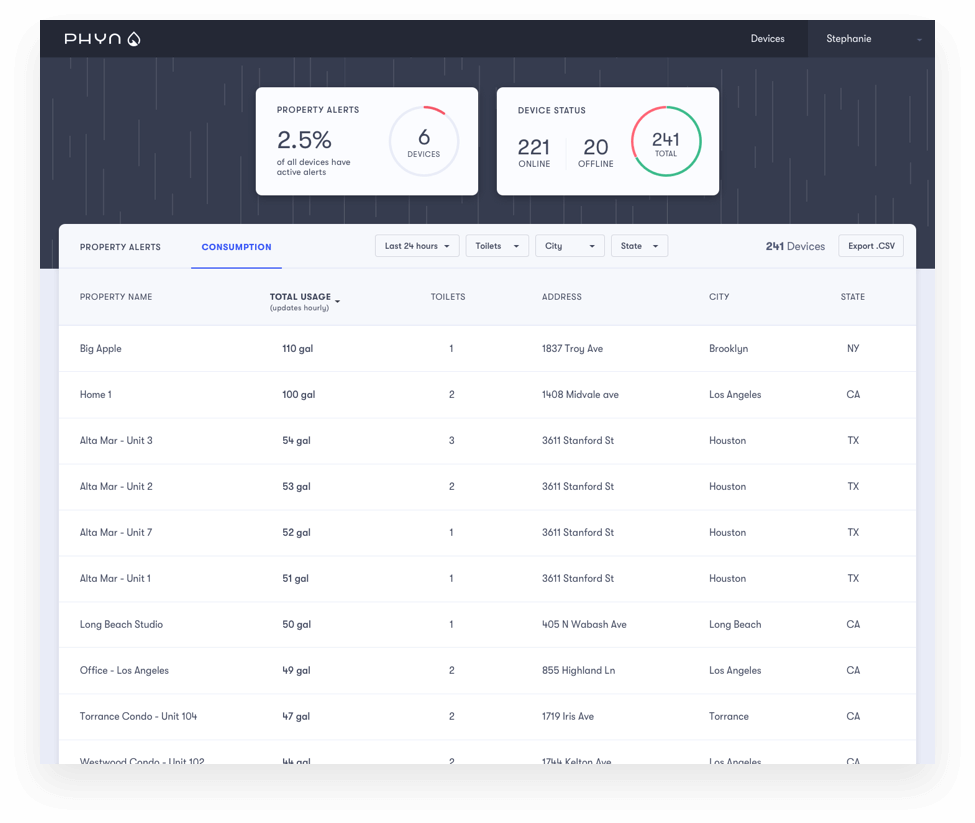Image resolution: width=975 pixels, height=823 pixels.
Task: Open the Big Apple property row
Action: point(101,349)
